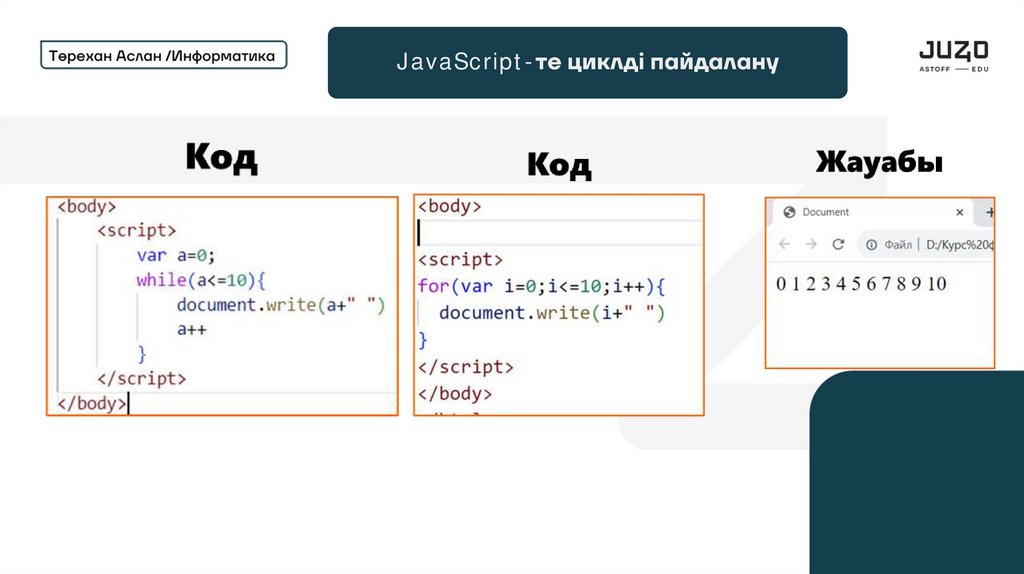Click the Файл label in address bar
The width and height of the screenshot is (1024, 574).
pyautogui.click(x=898, y=245)
